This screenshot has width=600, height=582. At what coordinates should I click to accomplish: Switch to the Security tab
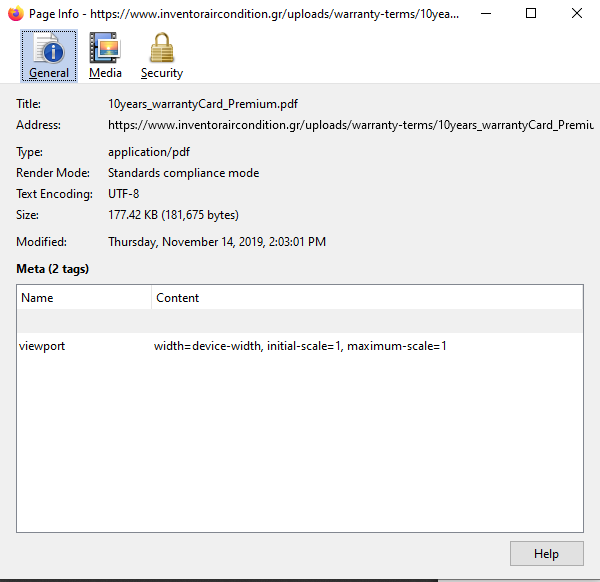[x=162, y=56]
